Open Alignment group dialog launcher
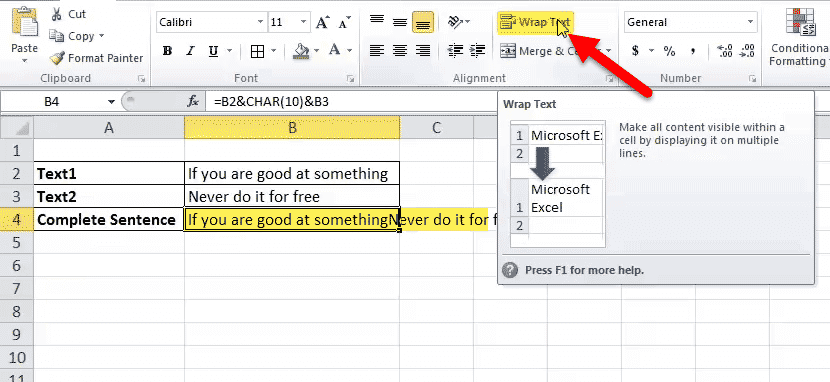This screenshot has height=382, width=830. (610, 79)
